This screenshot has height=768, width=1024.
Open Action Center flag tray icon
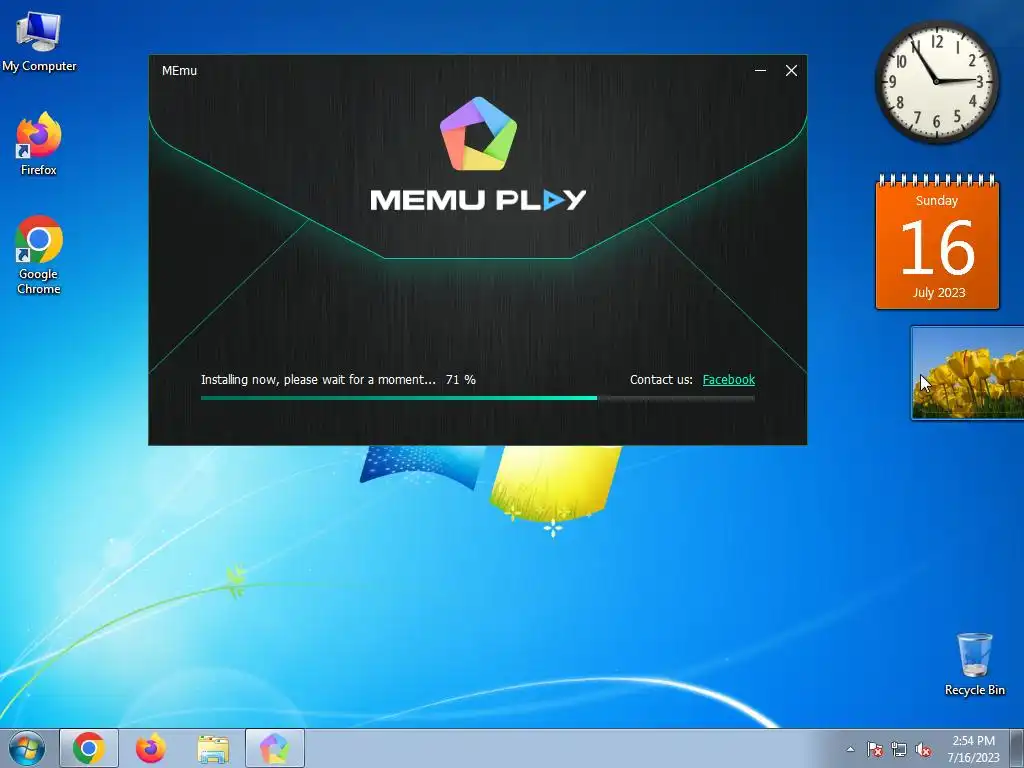click(875, 749)
